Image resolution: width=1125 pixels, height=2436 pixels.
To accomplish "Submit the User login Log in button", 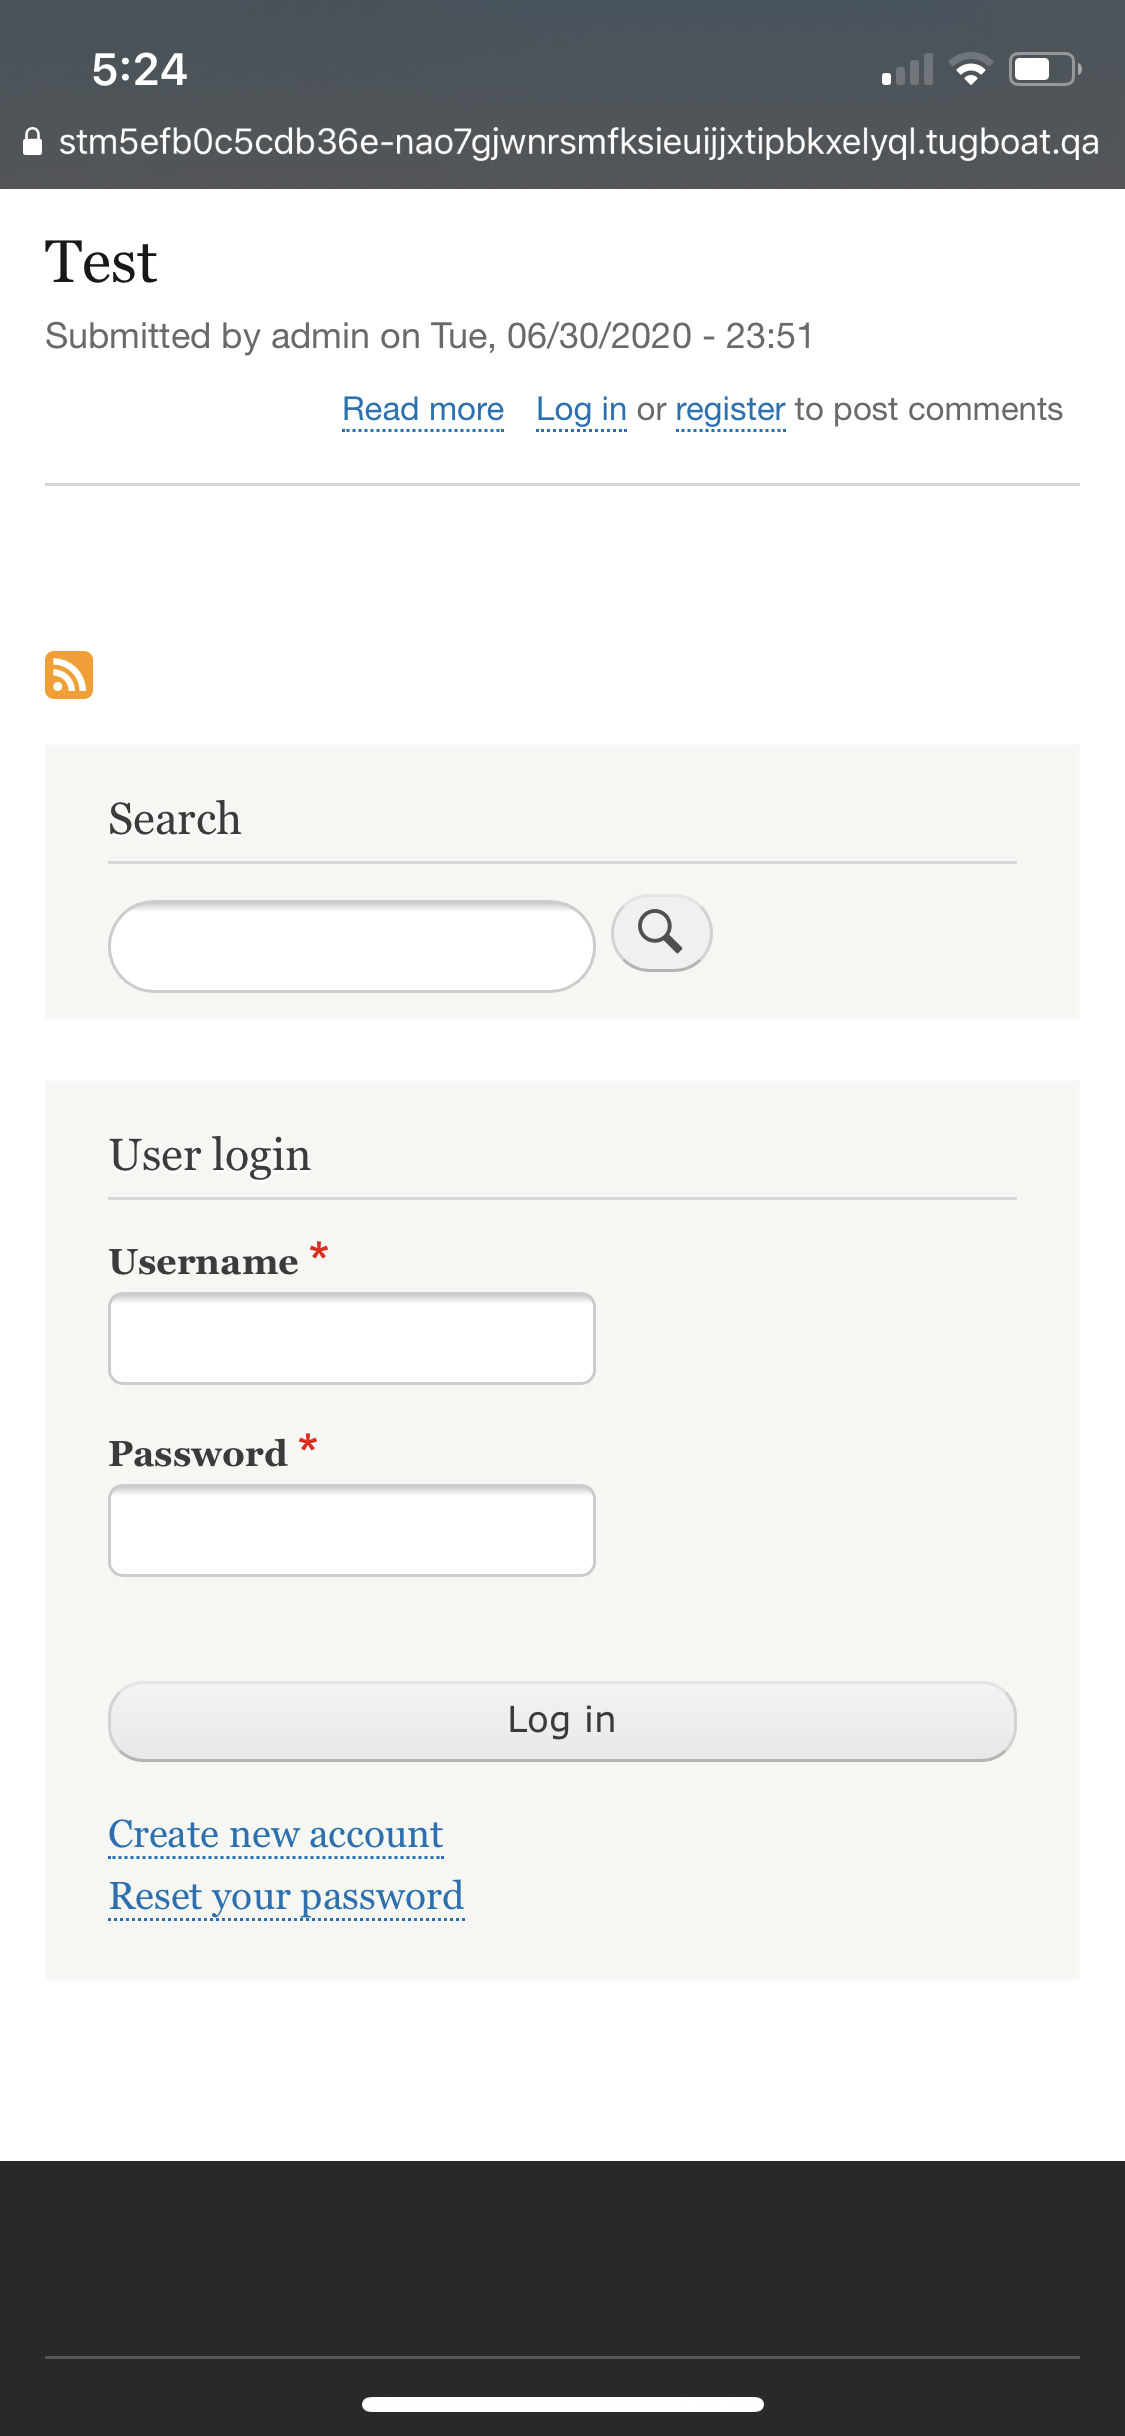I will tap(562, 1721).
